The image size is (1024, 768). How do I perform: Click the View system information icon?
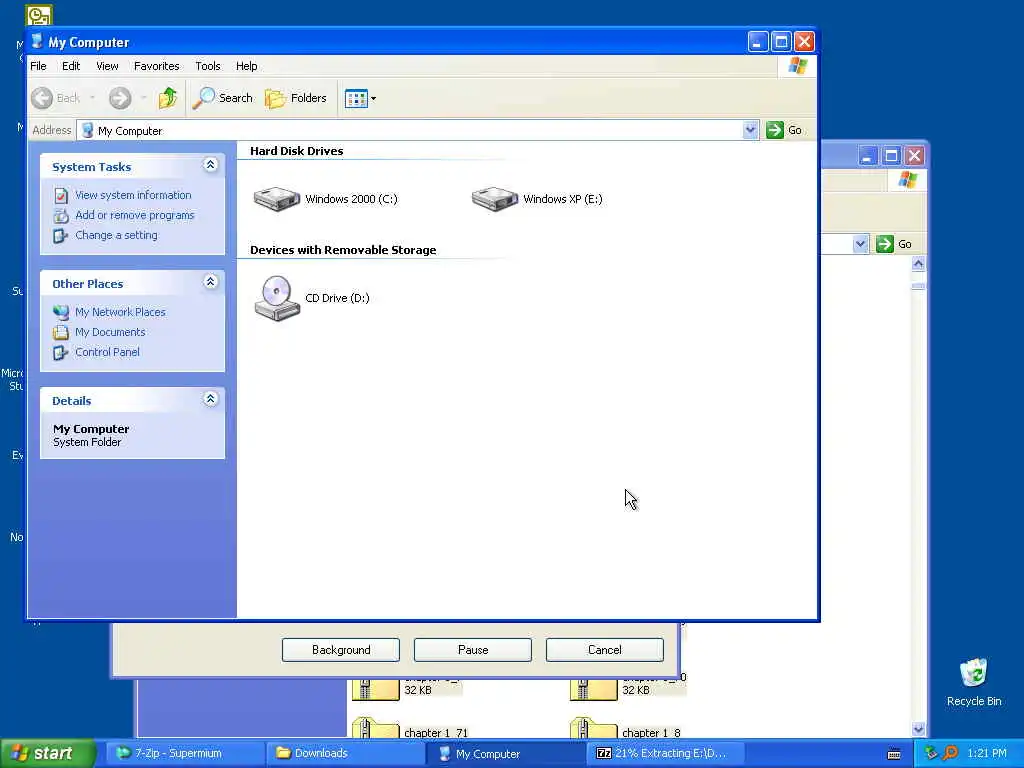click(61, 195)
